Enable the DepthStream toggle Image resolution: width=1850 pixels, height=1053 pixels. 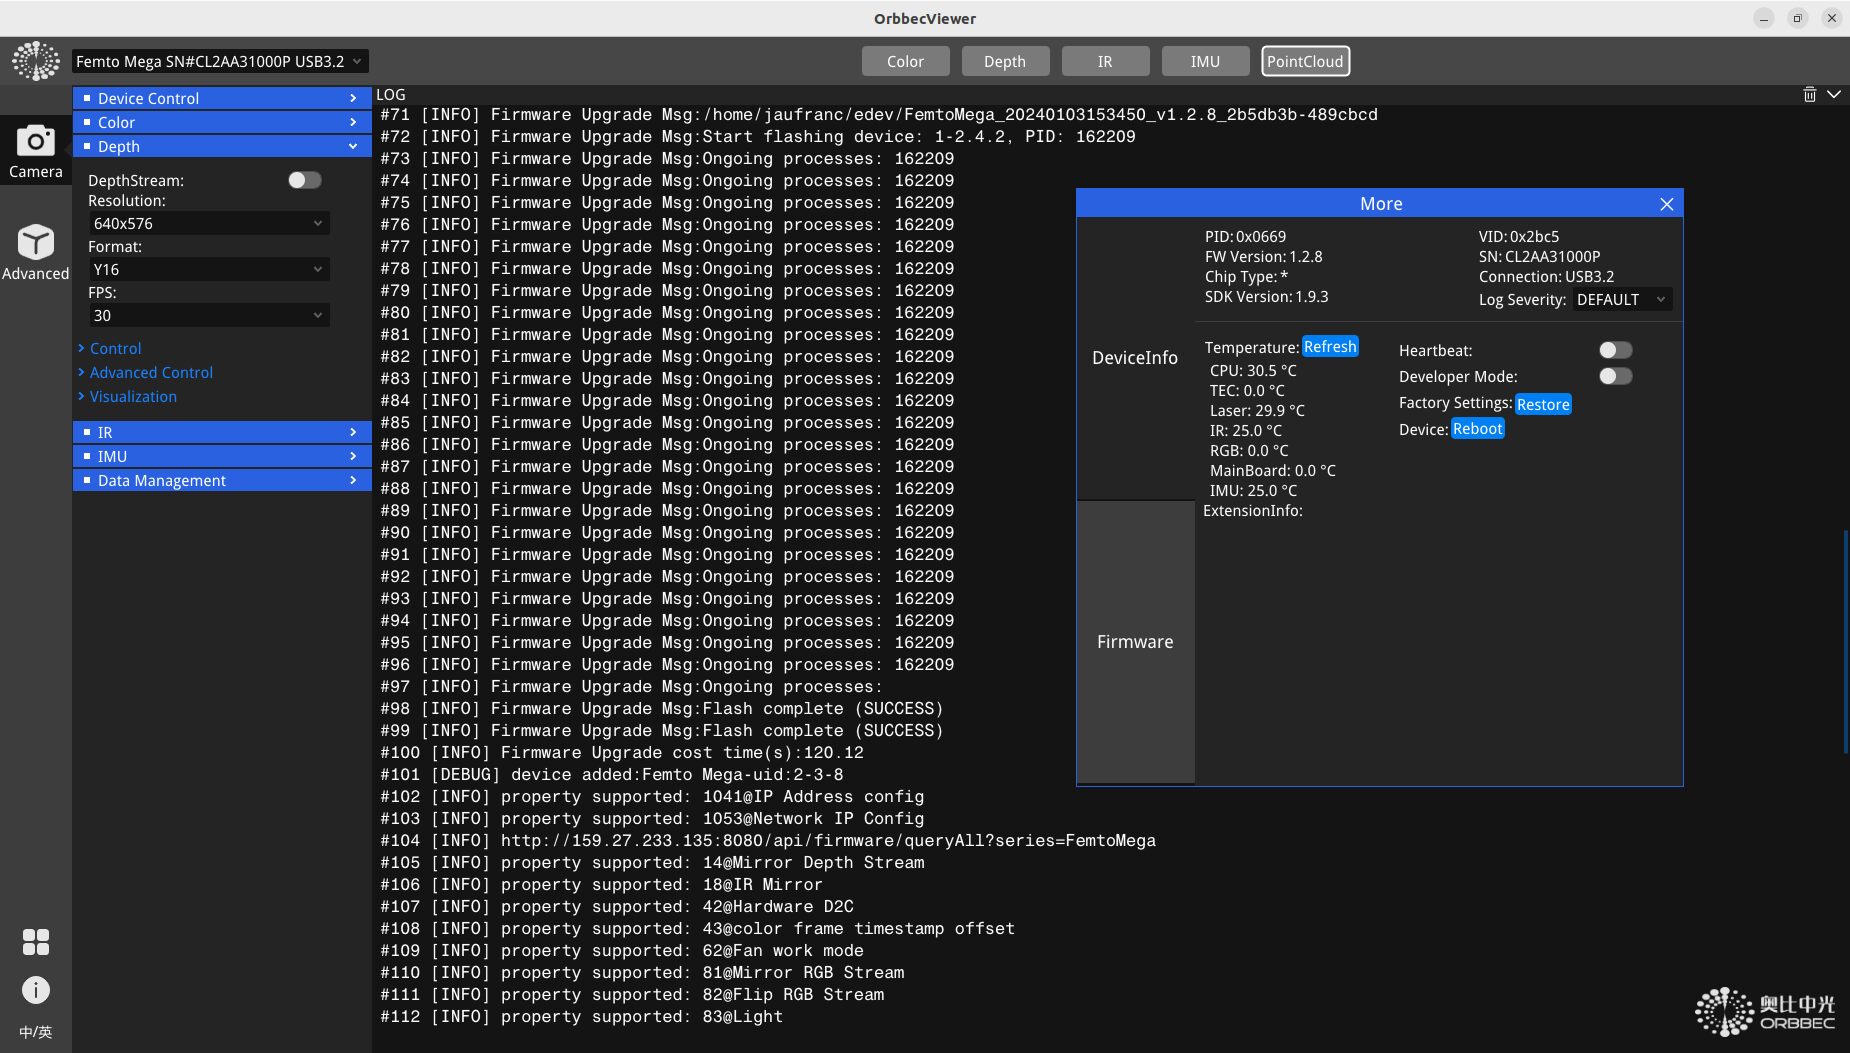pyautogui.click(x=304, y=180)
